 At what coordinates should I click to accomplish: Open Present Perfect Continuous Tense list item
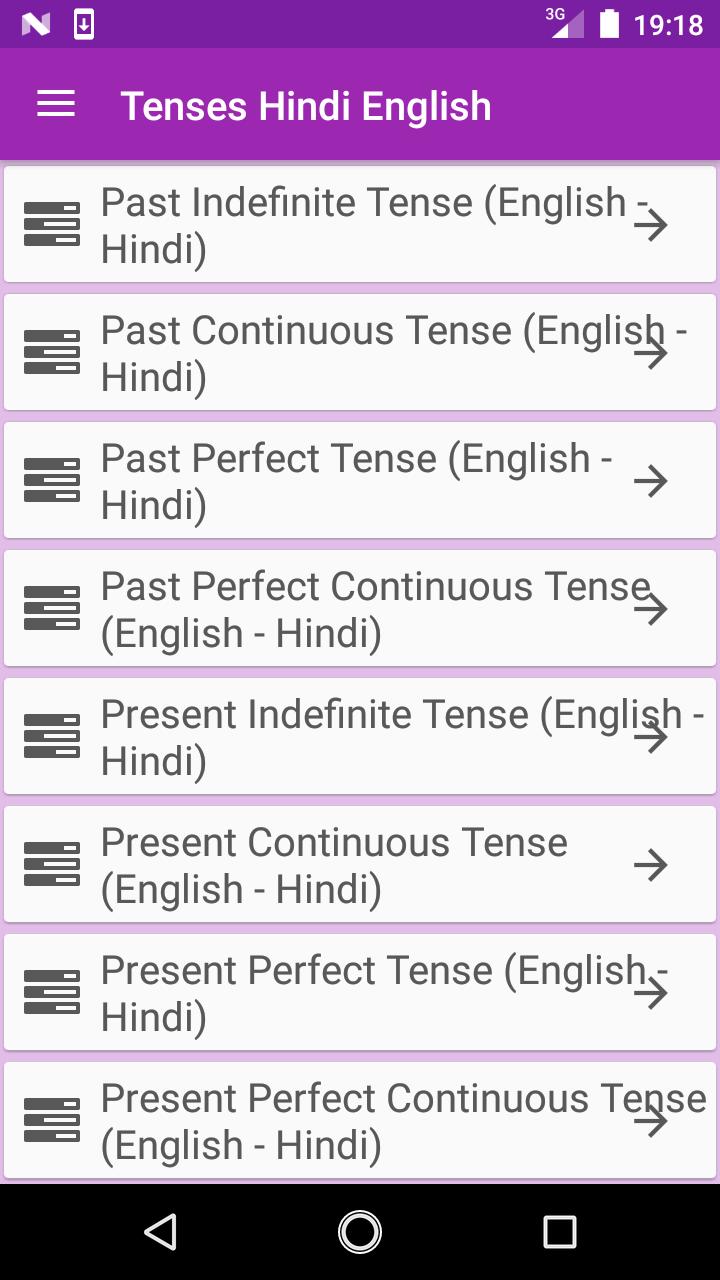click(360, 1120)
